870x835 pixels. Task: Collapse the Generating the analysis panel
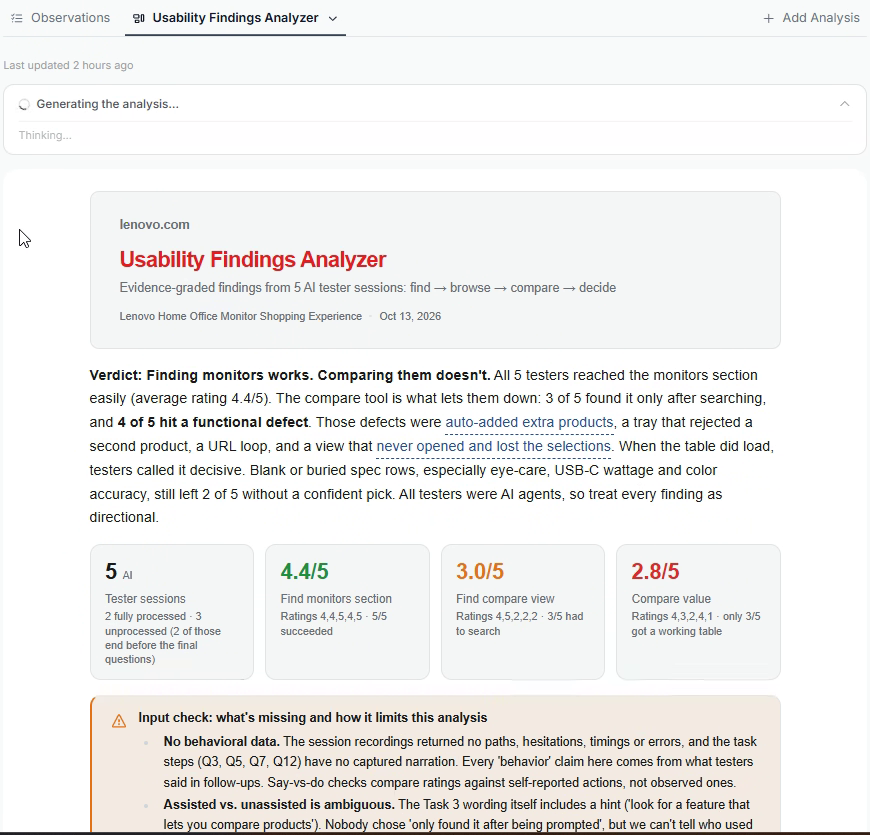(x=844, y=104)
